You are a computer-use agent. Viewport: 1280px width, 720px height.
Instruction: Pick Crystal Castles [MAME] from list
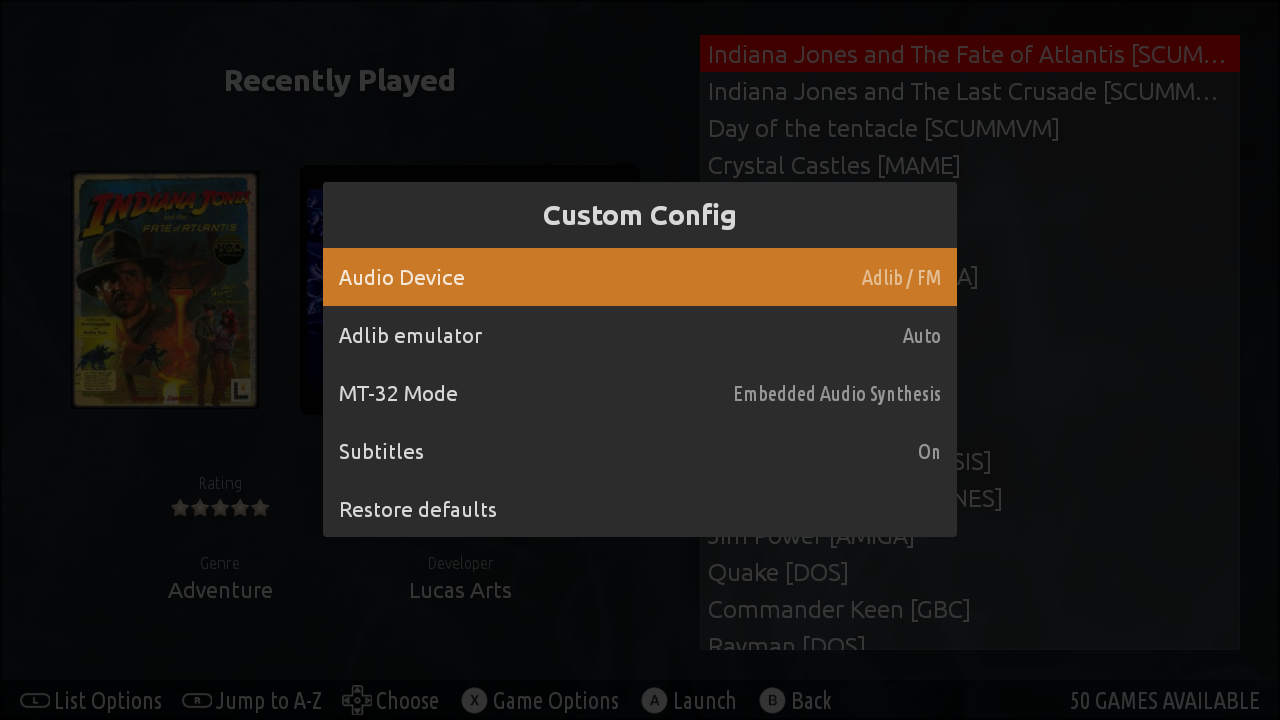(x=834, y=166)
